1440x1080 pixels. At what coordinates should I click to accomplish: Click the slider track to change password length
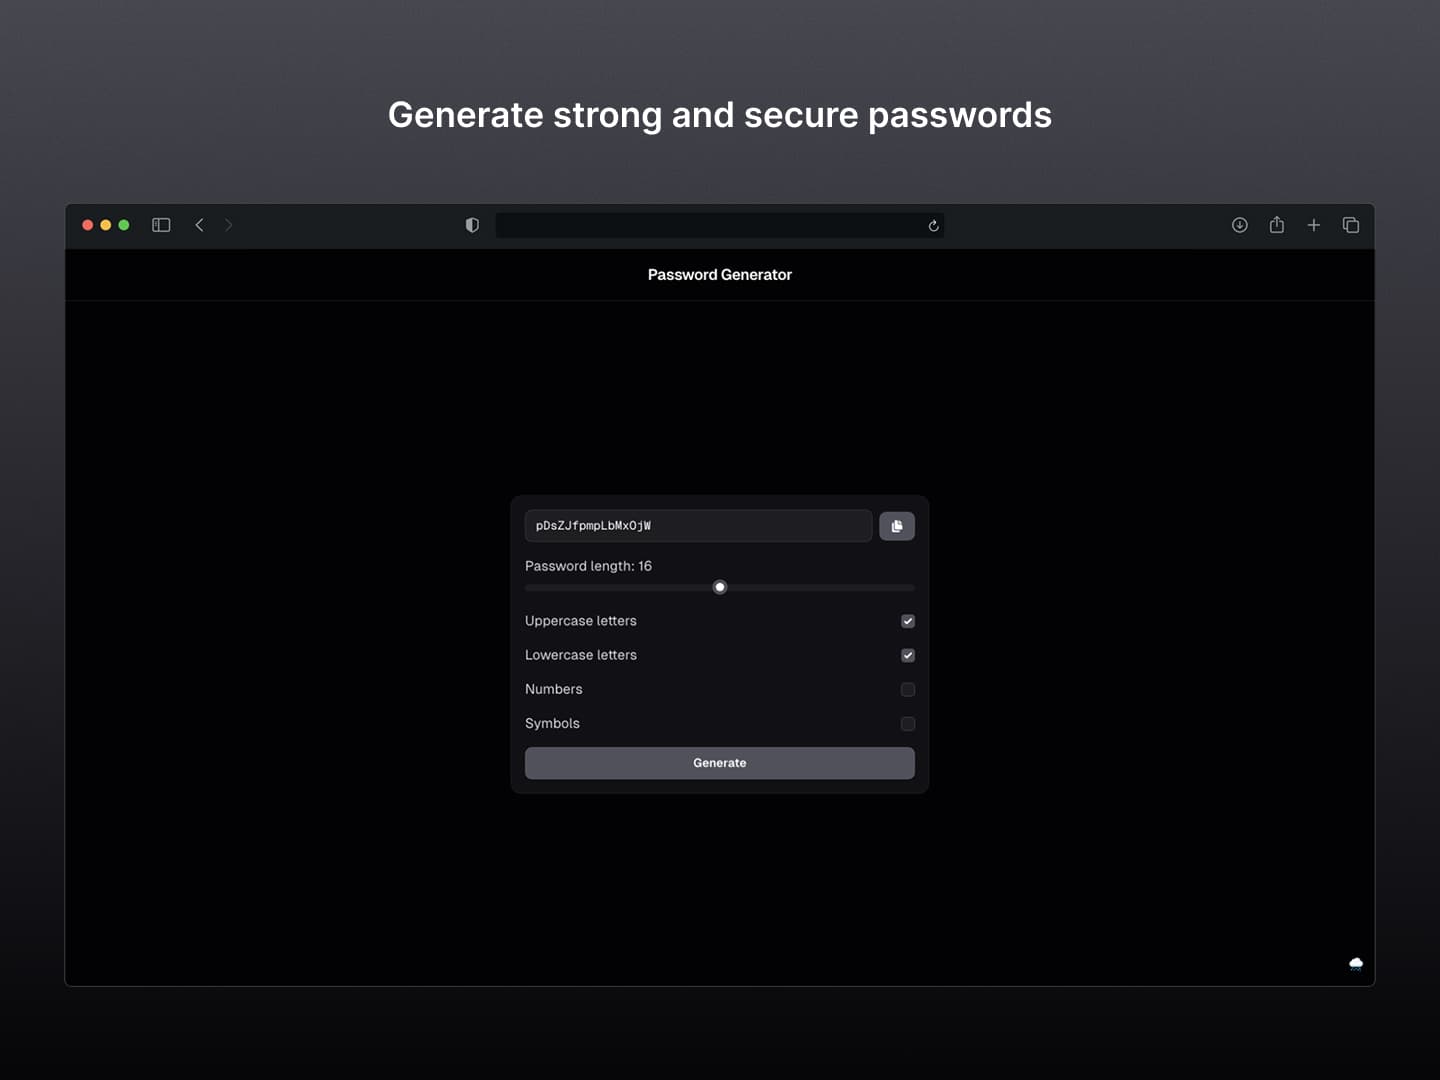tap(820, 587)
